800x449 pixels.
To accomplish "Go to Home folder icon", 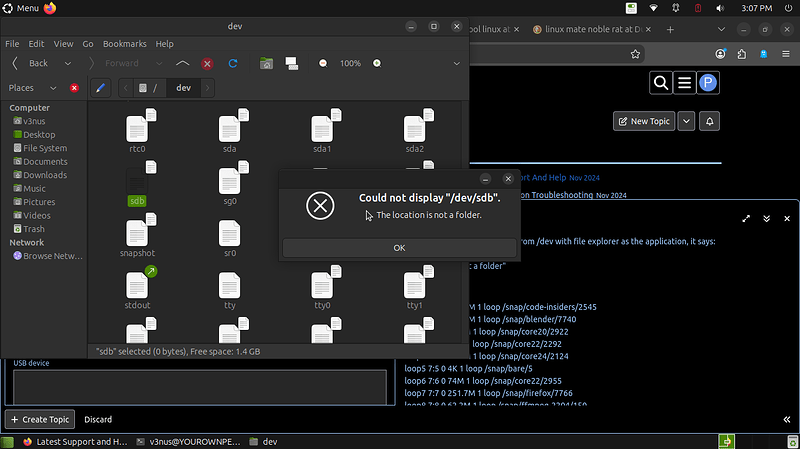I will 266,63.
